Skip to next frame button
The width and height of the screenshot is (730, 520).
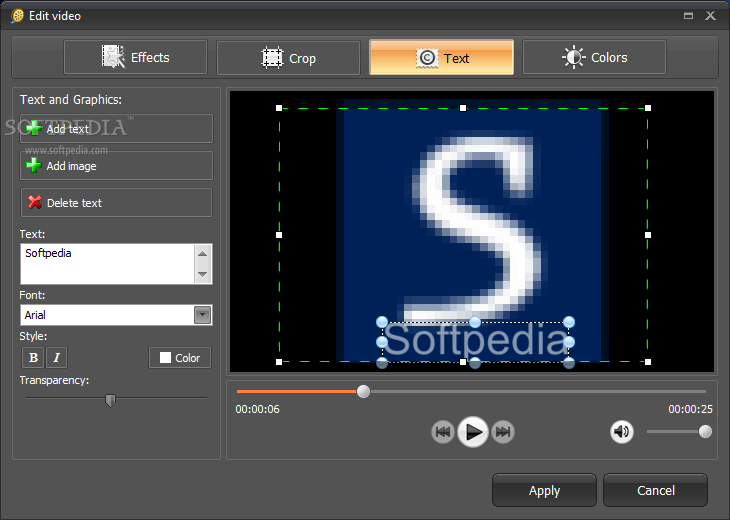(503, 432)
